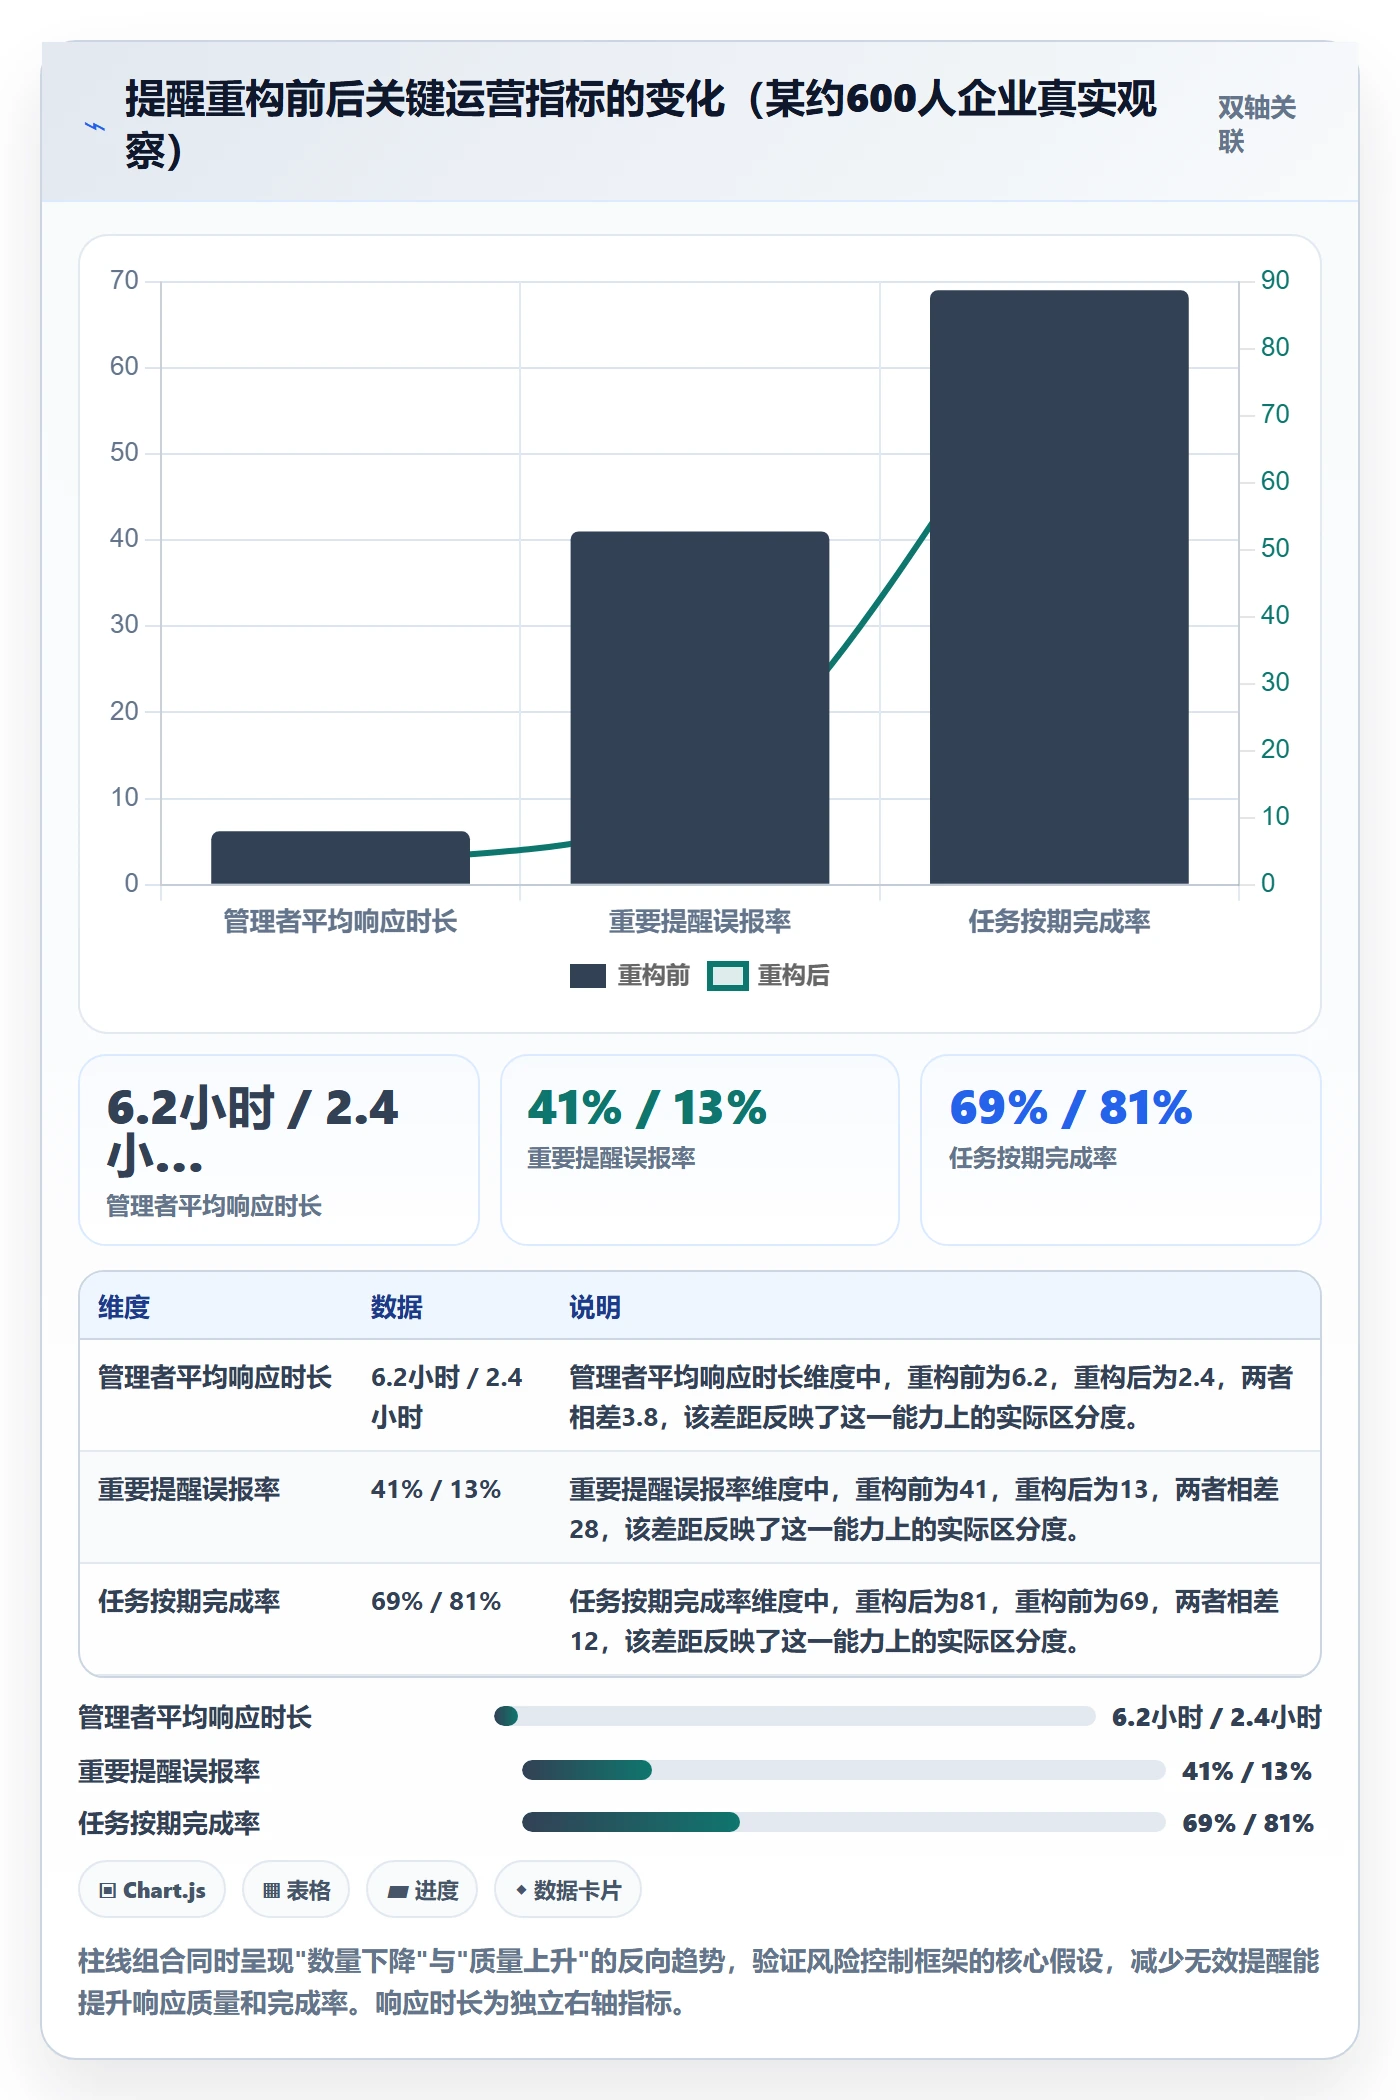Click the 41% / 13% table cell
This screenshot has height=2100, width=1400.
[x=436, y=1490]
